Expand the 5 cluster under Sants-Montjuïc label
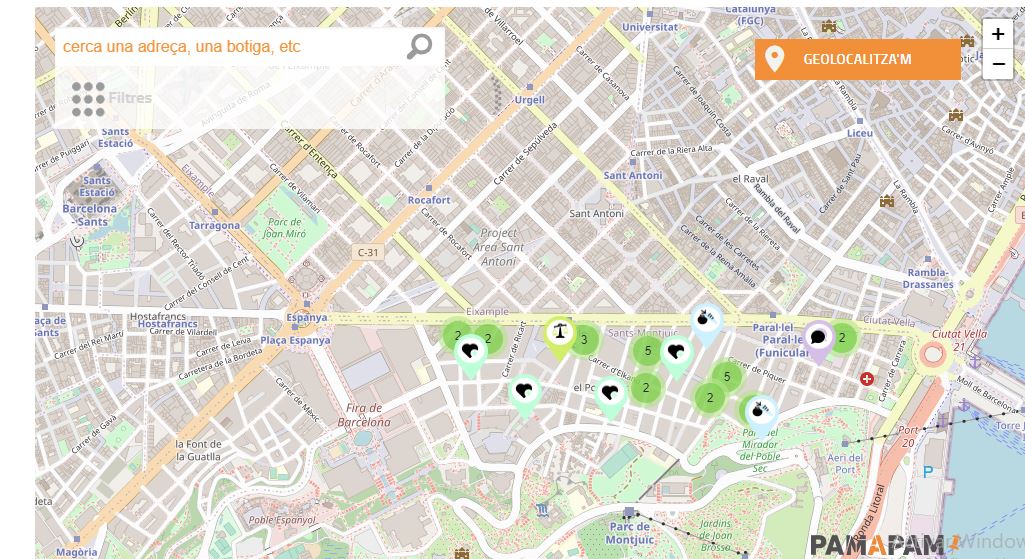Screen dimensions: 1025x559 coord(648,350)
